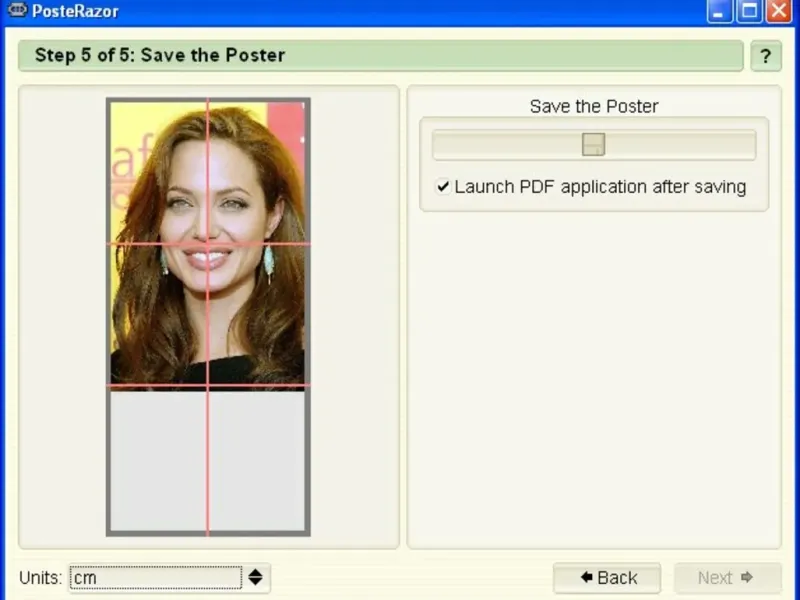Go to previous step with Back button
The width and height of the screenshot is (800, 600).
(607, 578)
